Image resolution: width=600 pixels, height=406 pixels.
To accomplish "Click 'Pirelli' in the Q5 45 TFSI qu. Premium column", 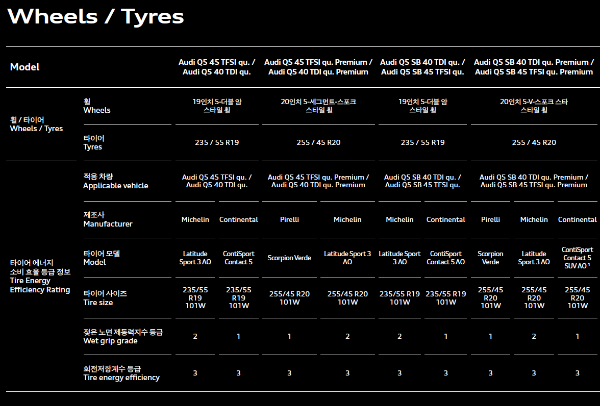I will 289,220.
